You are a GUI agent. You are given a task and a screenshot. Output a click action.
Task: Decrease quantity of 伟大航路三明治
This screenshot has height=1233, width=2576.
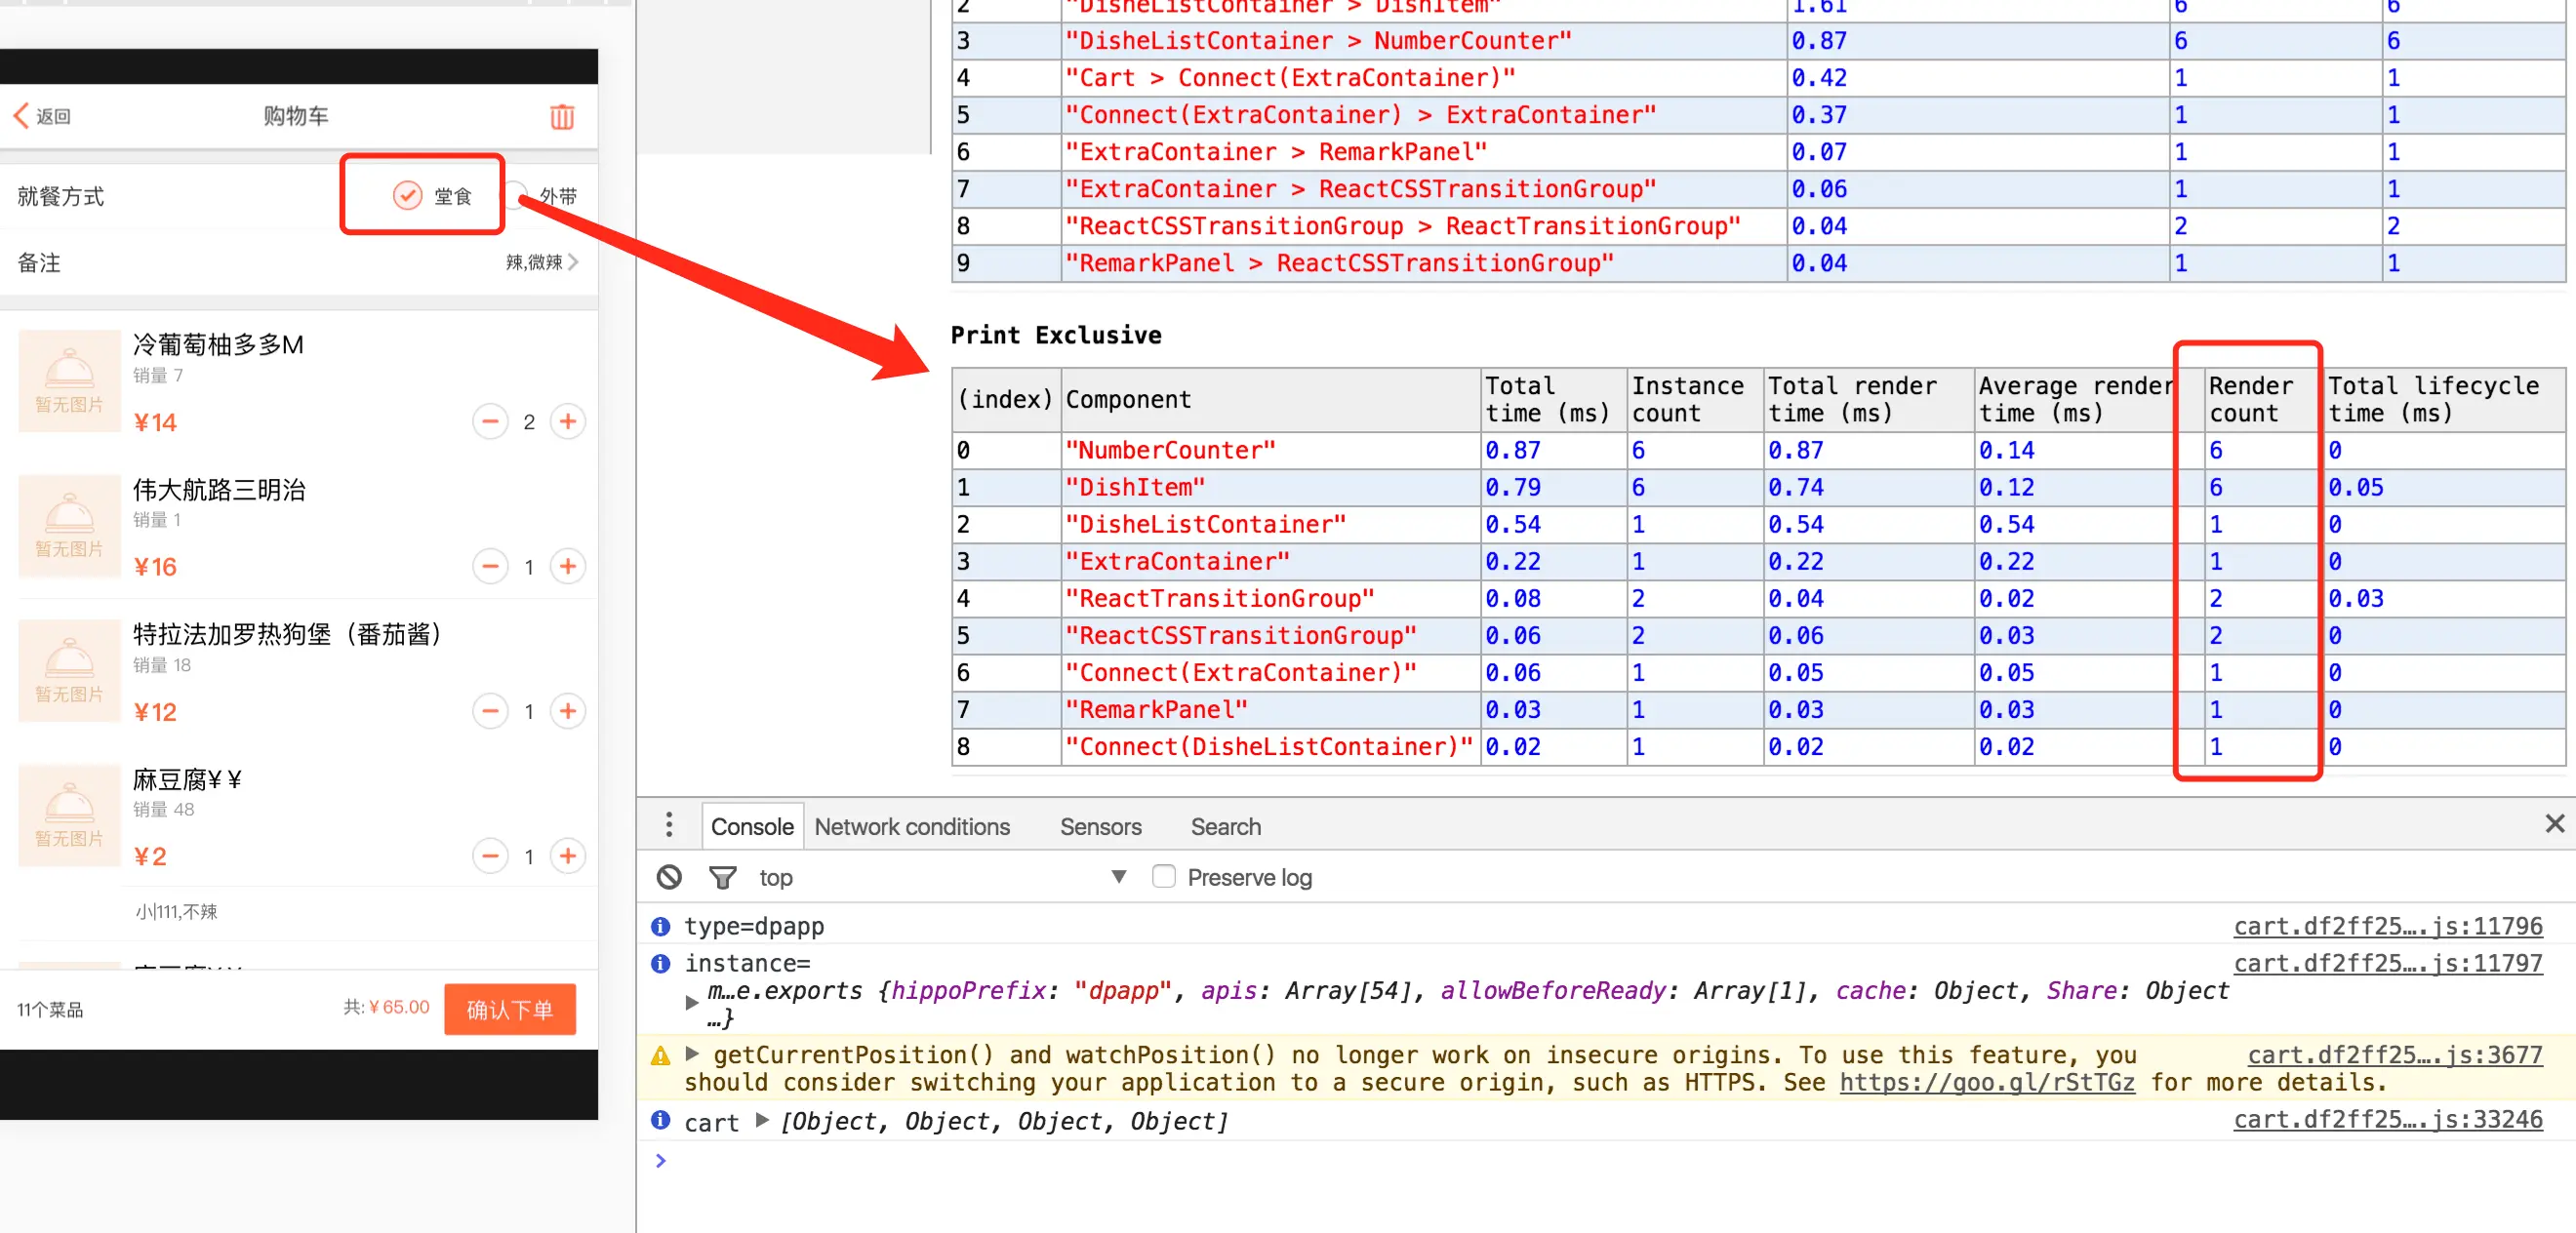(490, 567)
